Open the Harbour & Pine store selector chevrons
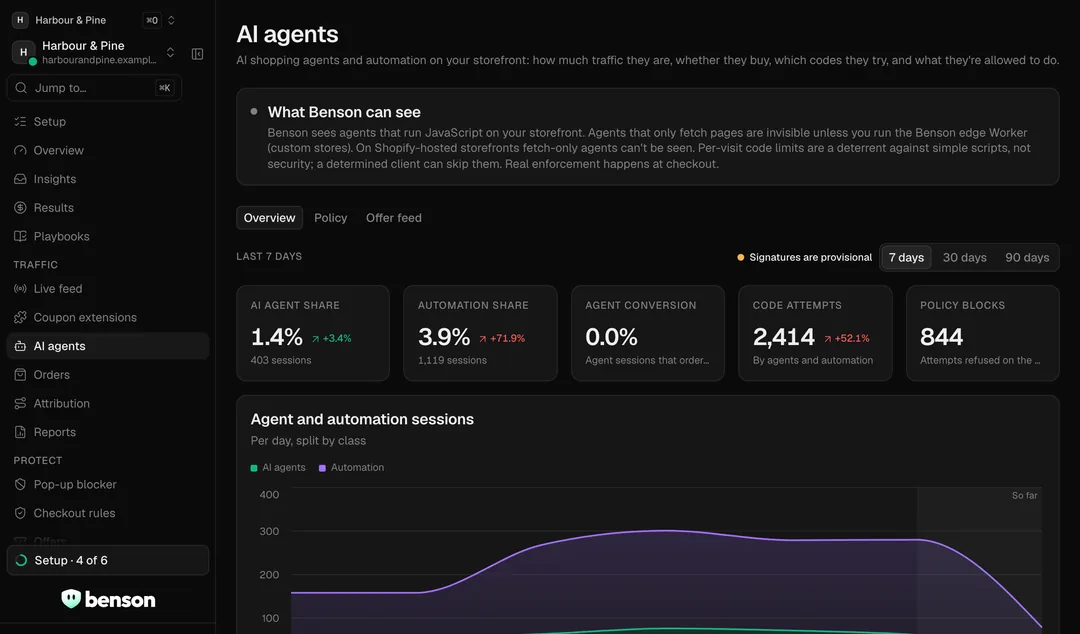 tap(170, 52)
